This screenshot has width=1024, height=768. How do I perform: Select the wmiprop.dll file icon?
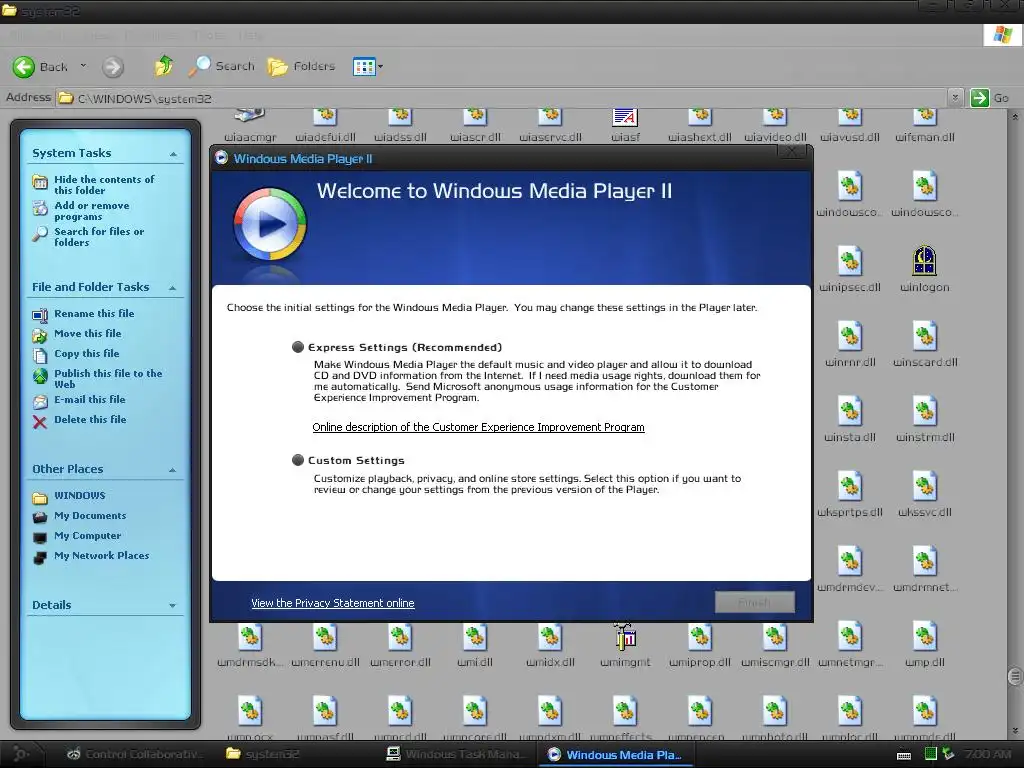(699, 637)
